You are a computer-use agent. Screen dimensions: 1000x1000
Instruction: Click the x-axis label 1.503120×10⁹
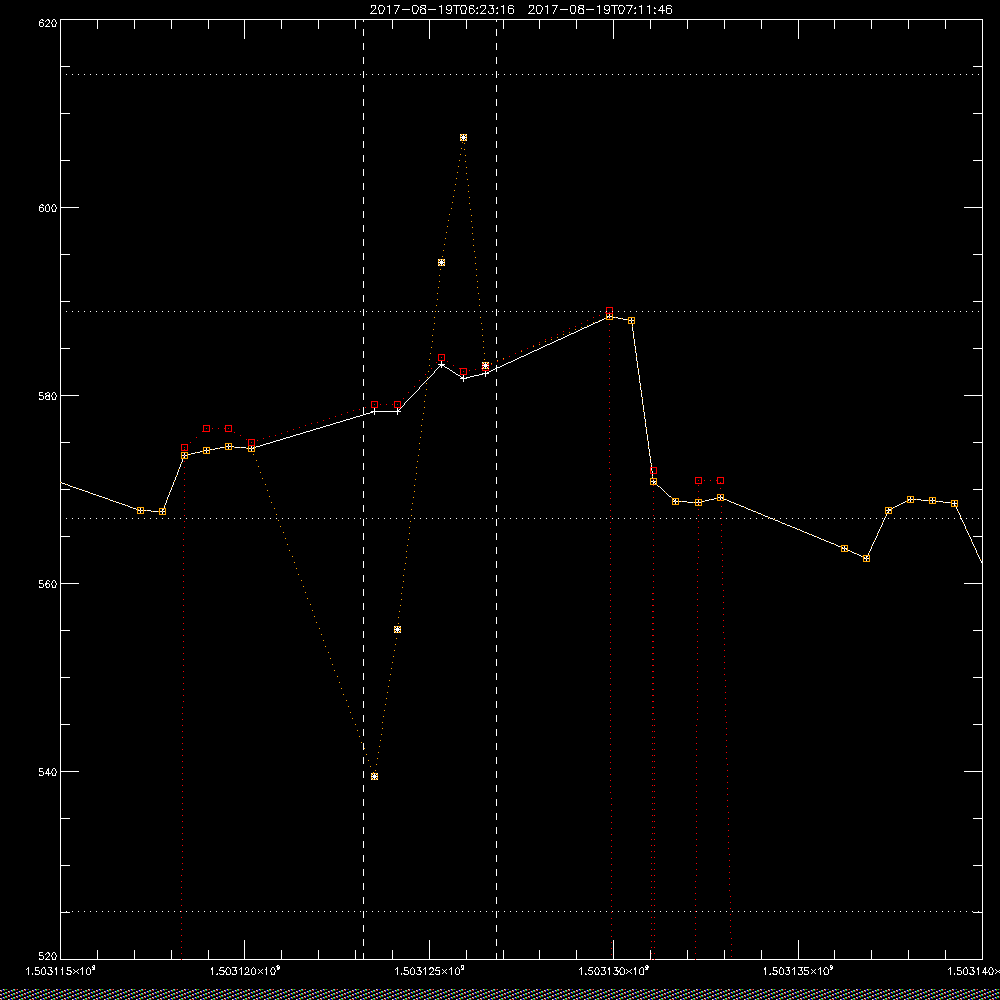[245, 971]
